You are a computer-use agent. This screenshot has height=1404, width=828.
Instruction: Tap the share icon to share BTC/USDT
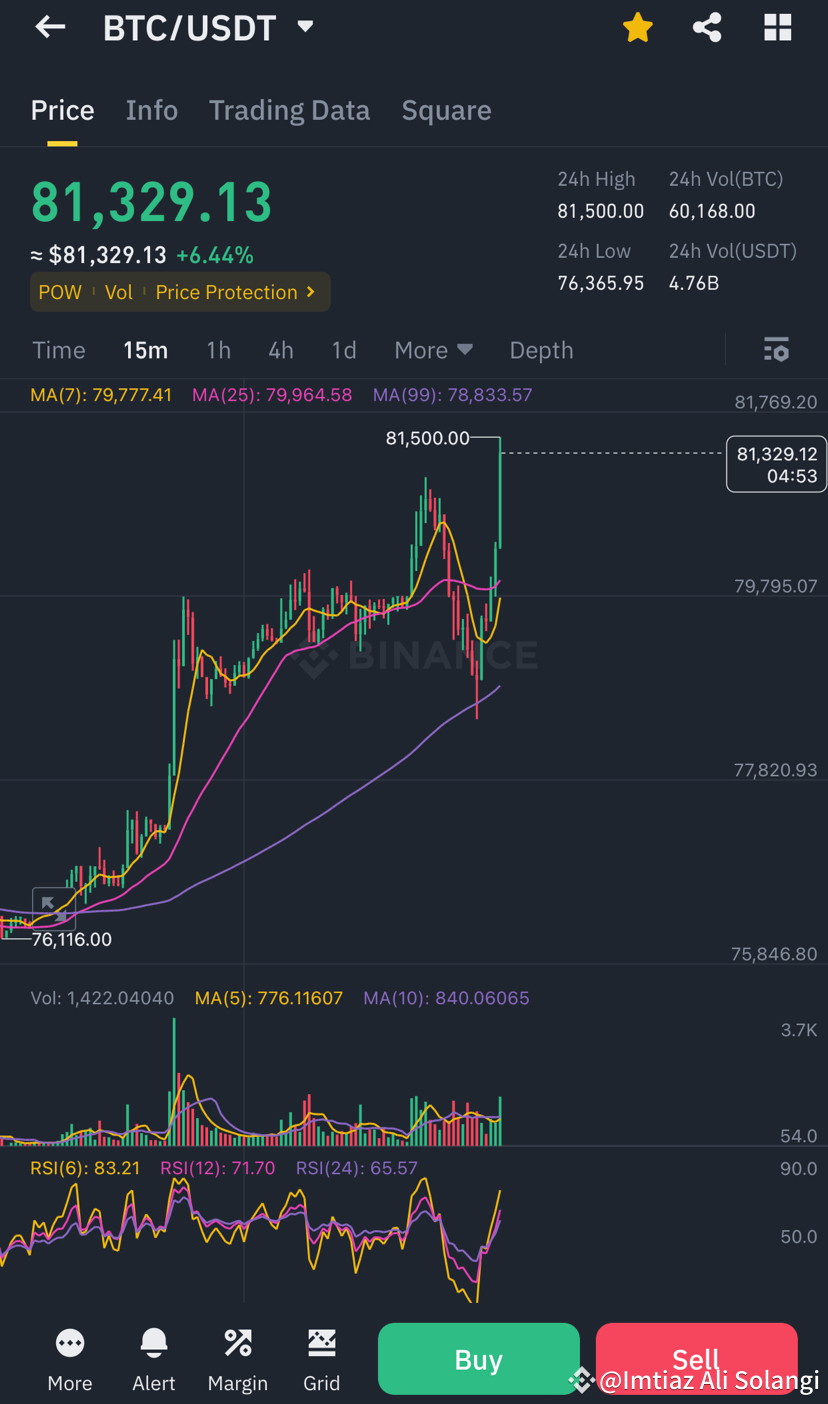pyautogui.click(x=707, y=27)
